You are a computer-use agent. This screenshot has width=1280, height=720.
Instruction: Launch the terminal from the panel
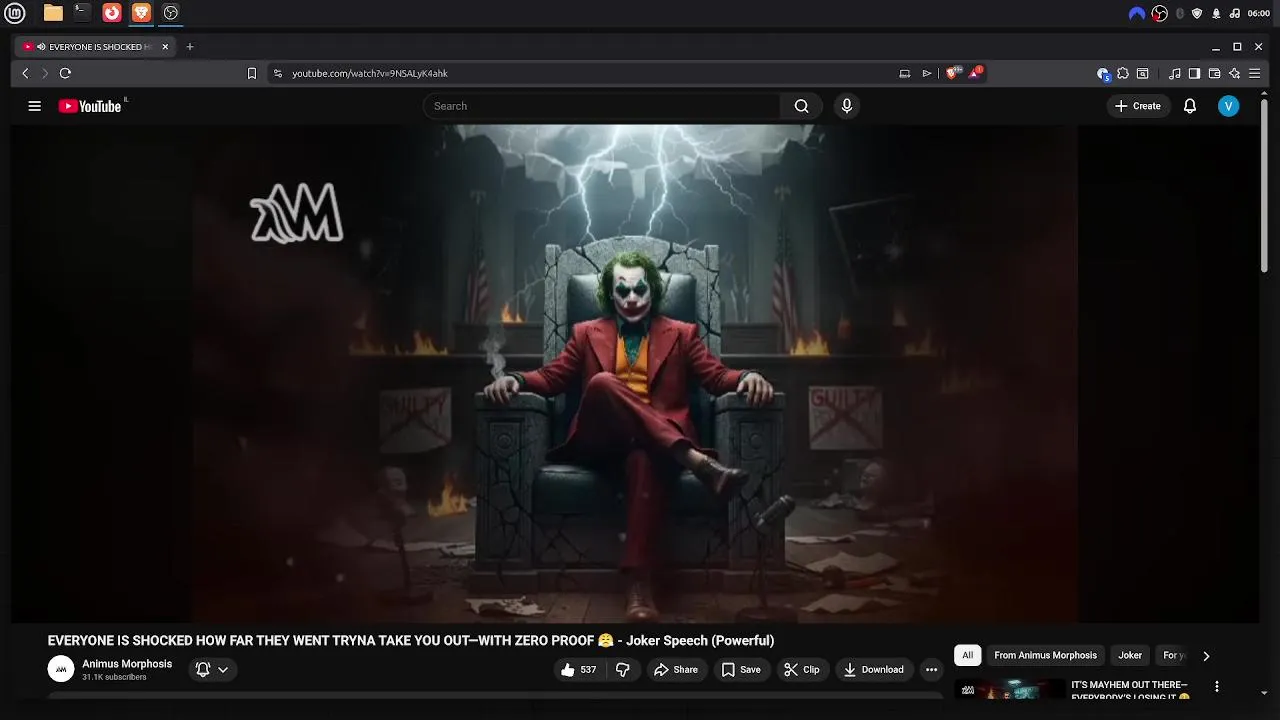pos(82,13)
